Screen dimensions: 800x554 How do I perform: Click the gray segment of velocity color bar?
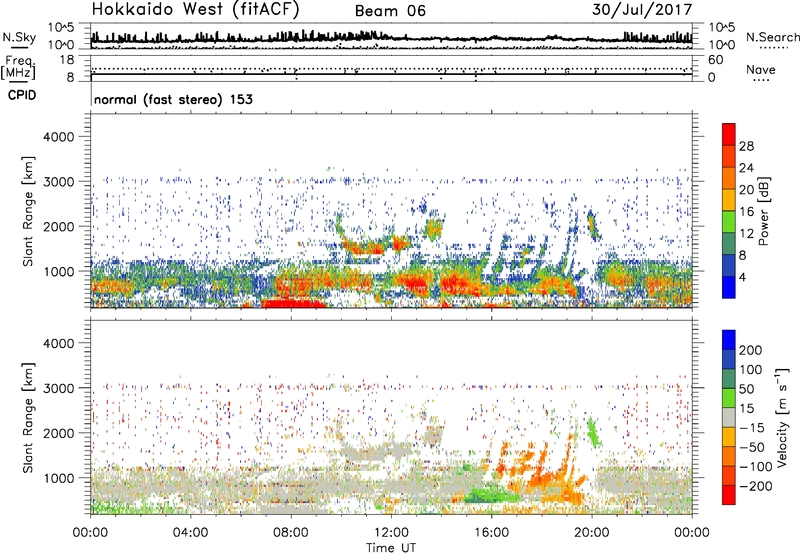tap(729, 417)
